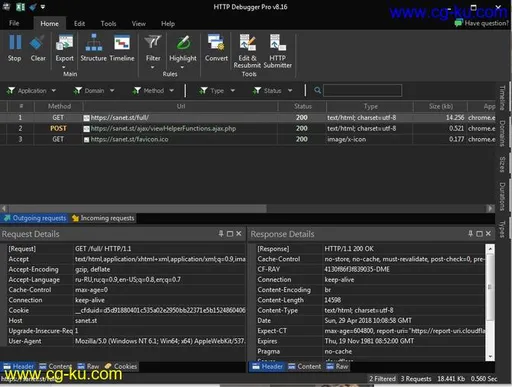Select request Content tab
This screenshot has height=387, width=512.
55,366
